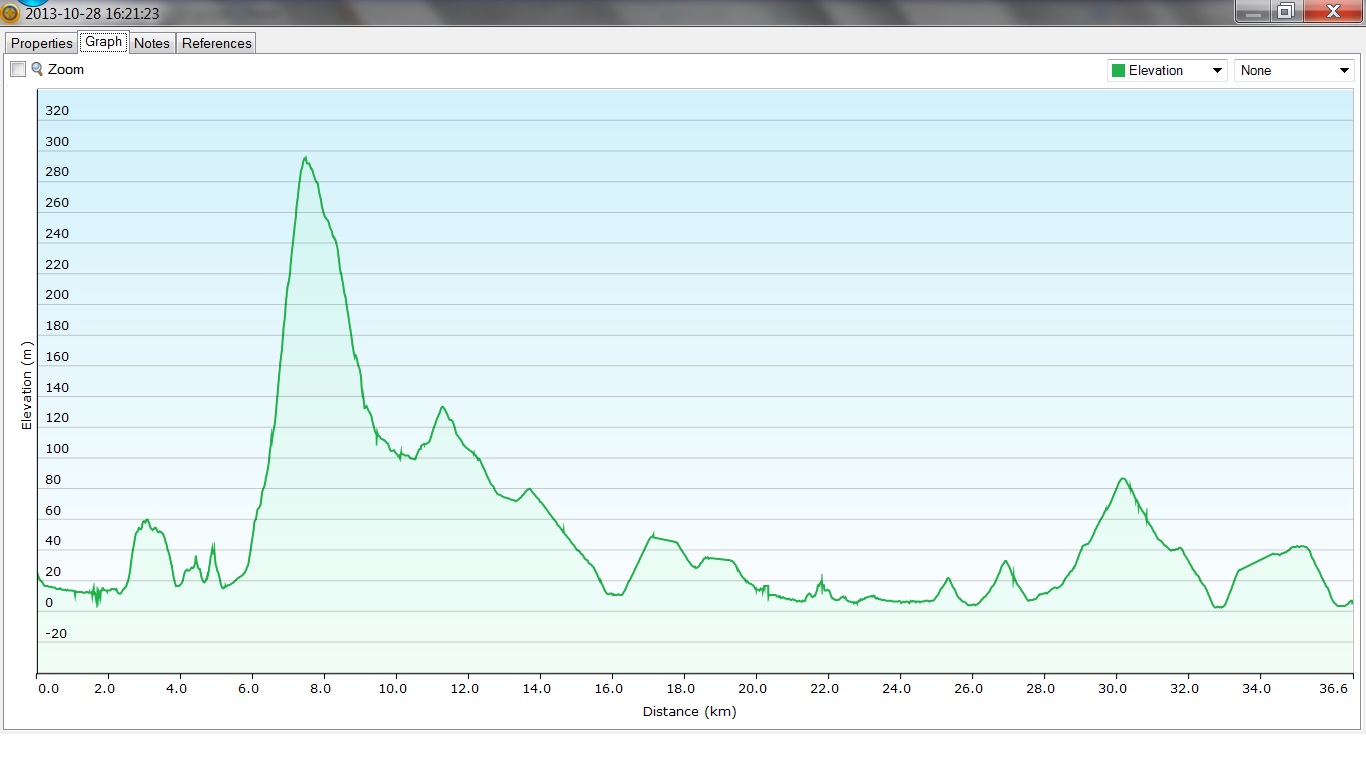Click the magnifier icon beside Zoom
The height and width of the screenshot is (764, 1366).
pyautogui.click(x=37, y=69)
